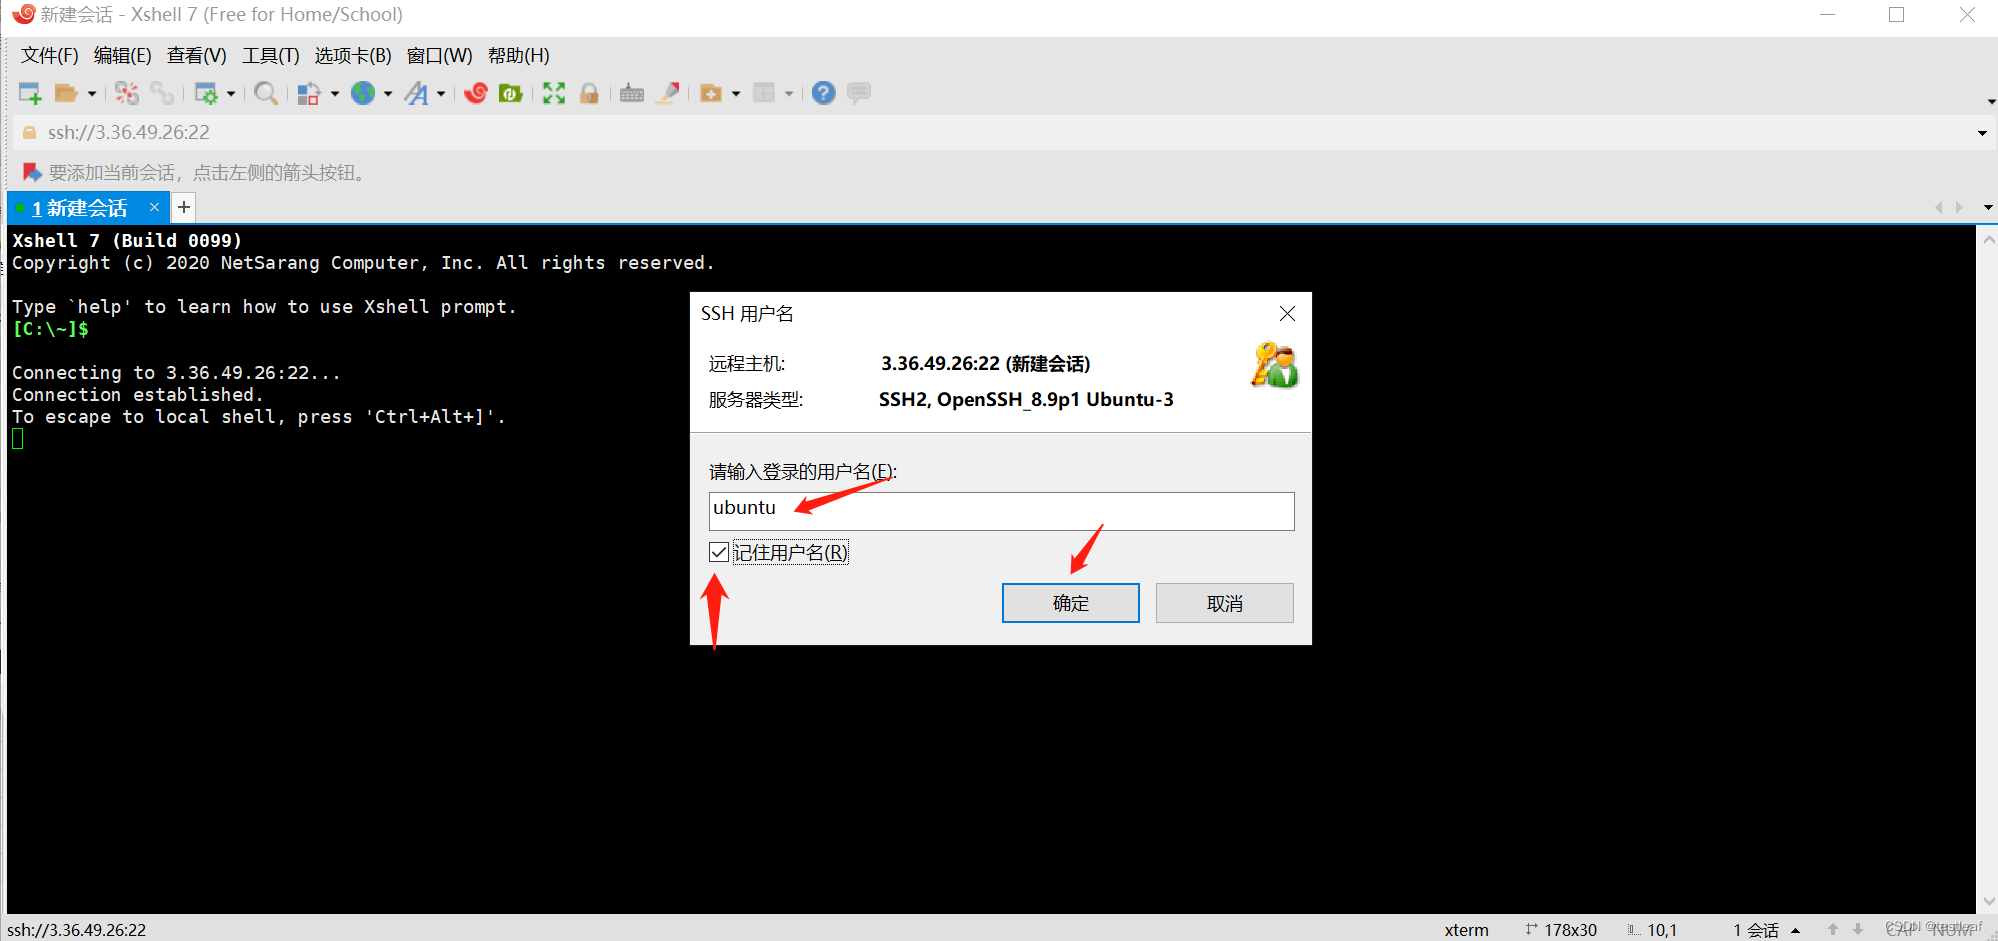Open the toolbar overflow arrow at far right
This screenshot has height=941, width=1998.
[x=1991, y=101]
